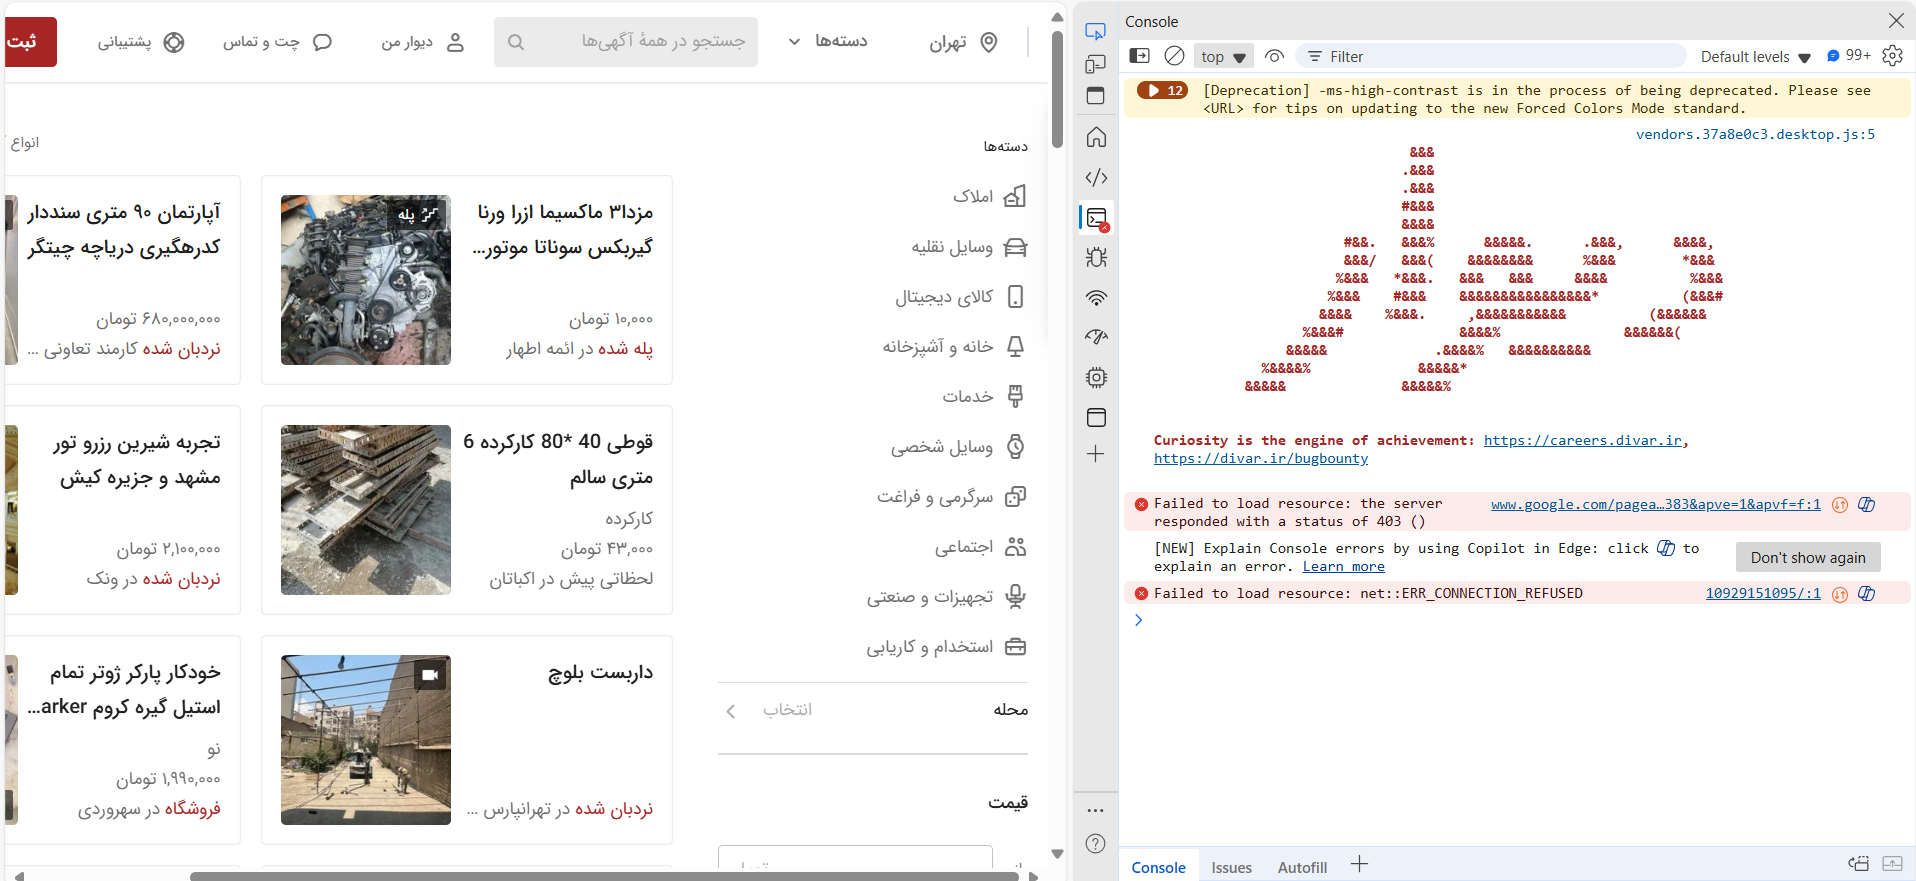This screenshot has height=881, width=1916.
Task: Open vendors.37a8e0c3.desktop.js:5 source link
Action: [x=1755, y=134]
